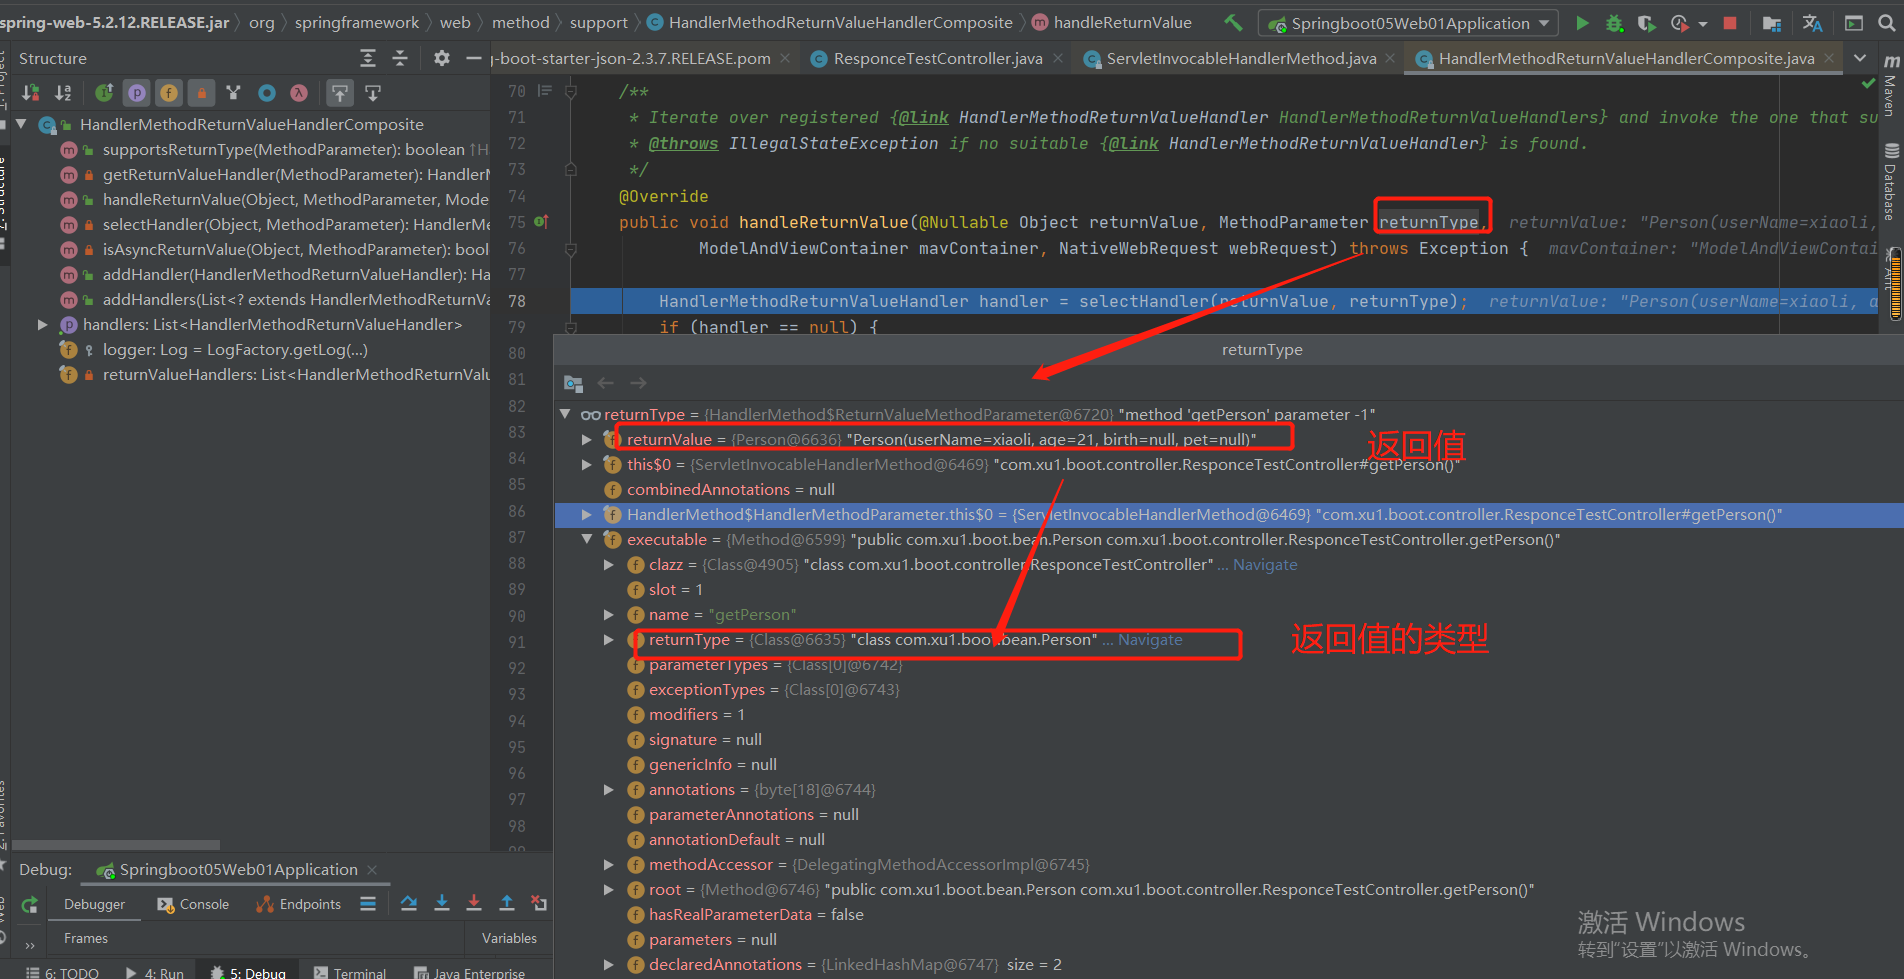Expand this$0 ServletInvocableHandlerMethod node

pos(587,464)
